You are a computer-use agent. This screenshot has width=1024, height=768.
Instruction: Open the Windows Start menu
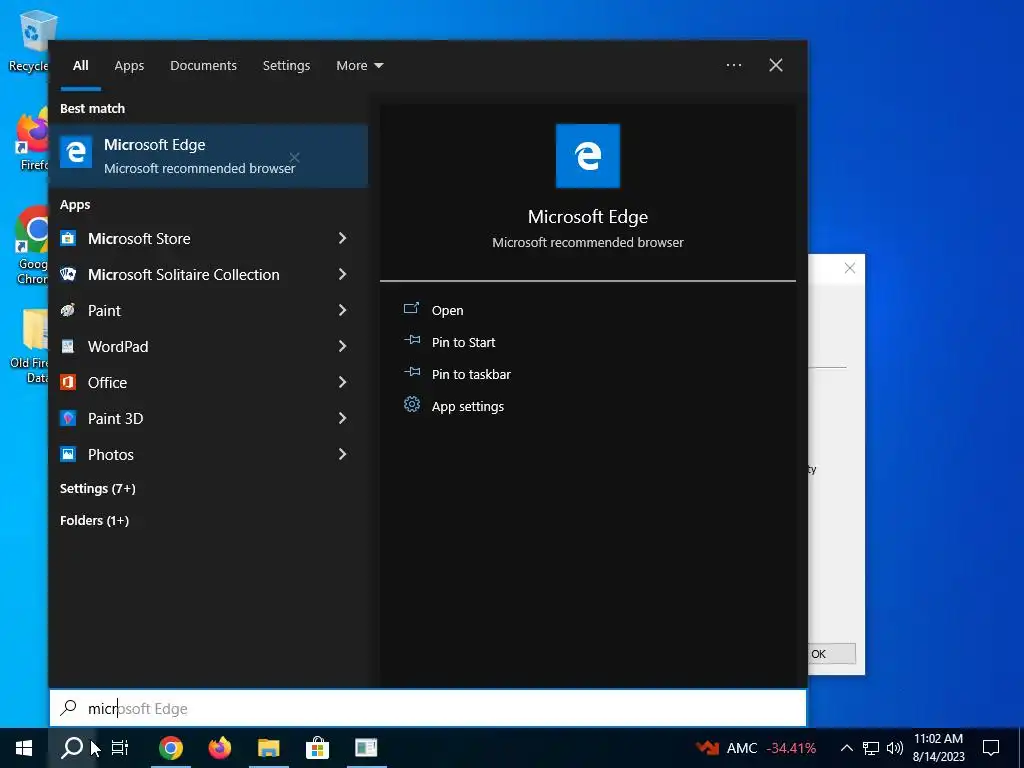tap(24, 748)
